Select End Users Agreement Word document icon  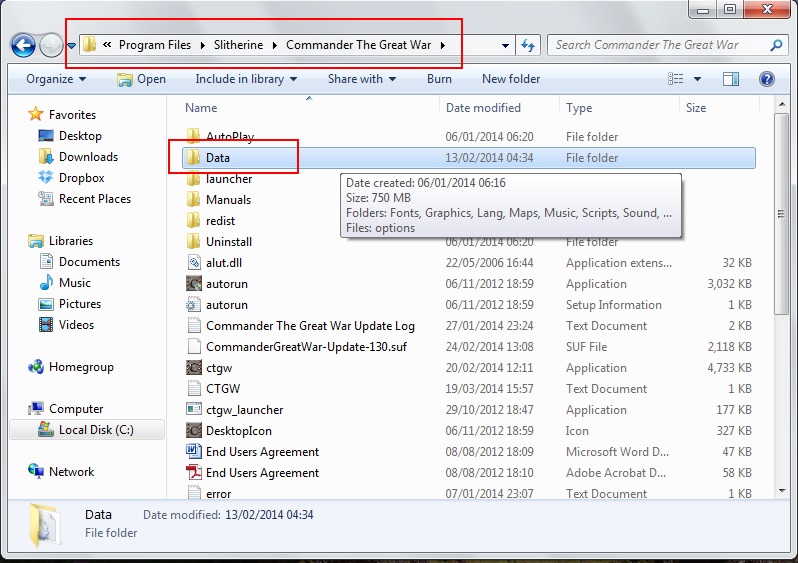click(193, 452)
